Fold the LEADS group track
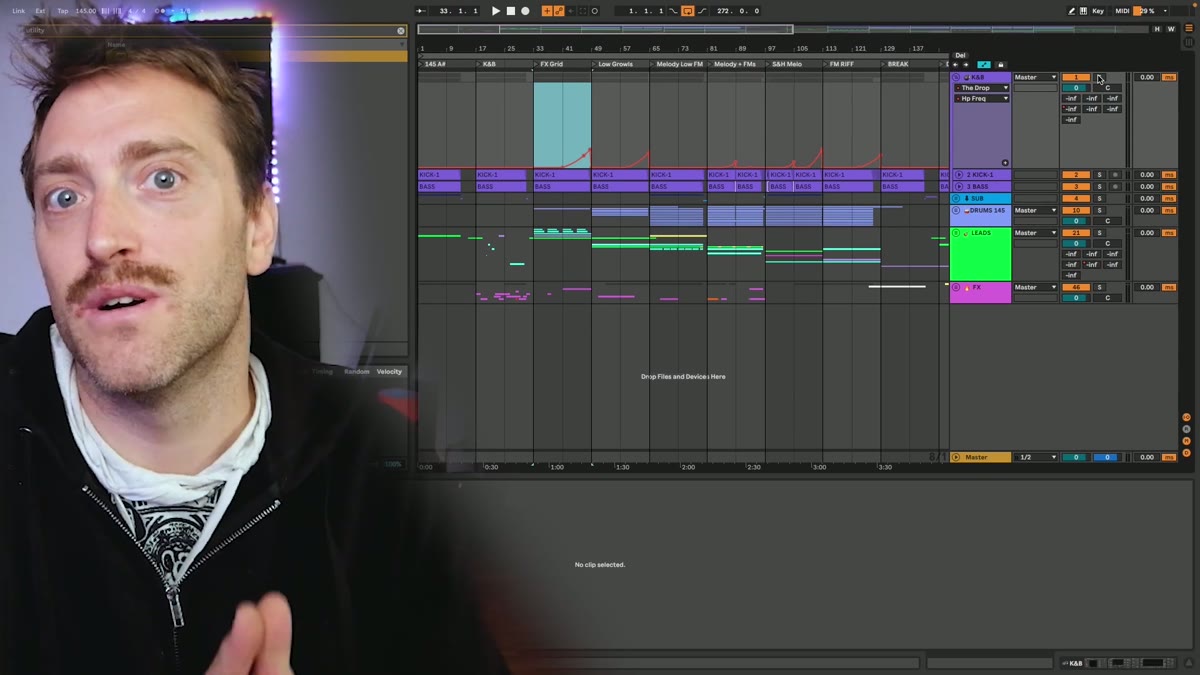This screenshot has height=675, width=1200. [x=956, y=233]
